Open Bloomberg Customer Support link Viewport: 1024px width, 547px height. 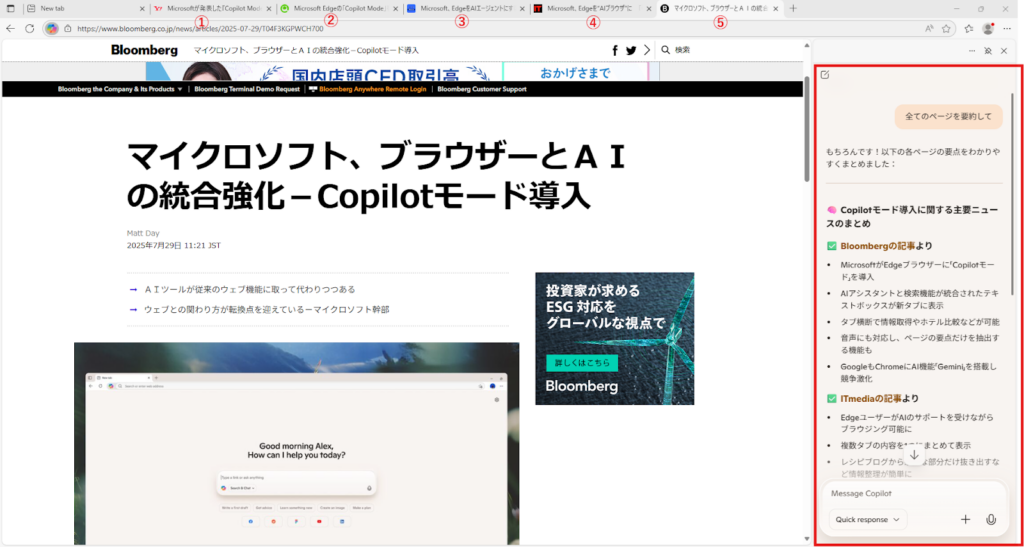click(482, 89)
